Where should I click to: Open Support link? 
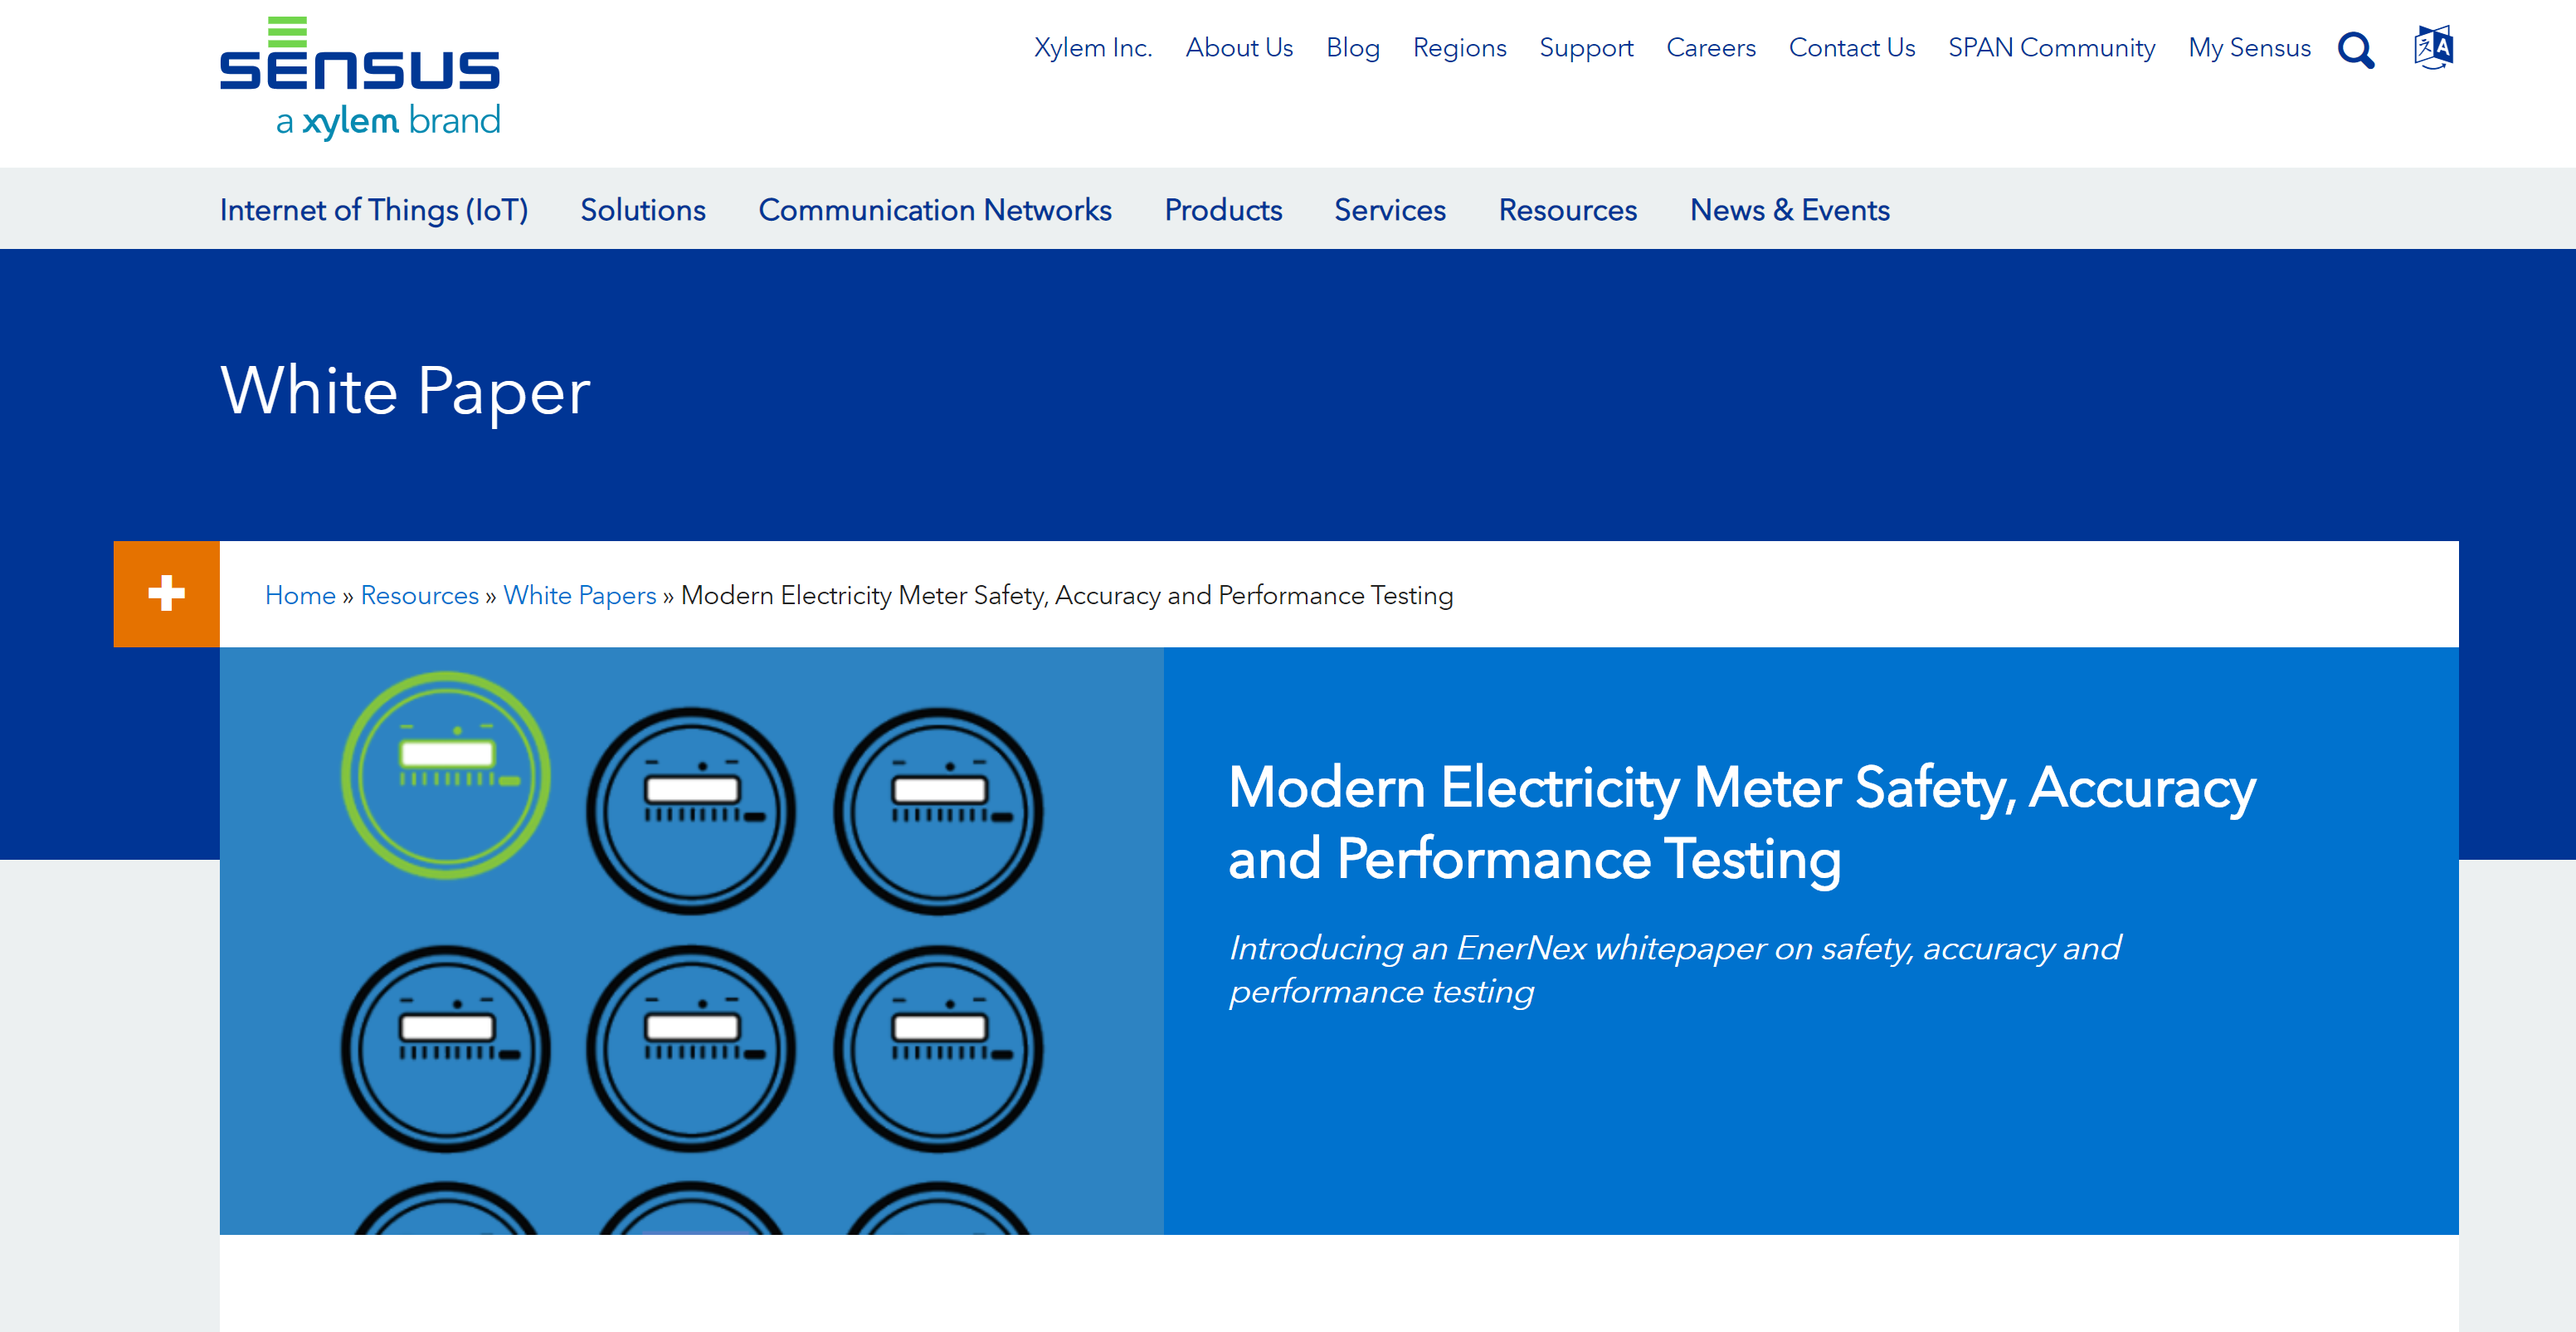click(1586, 47)
